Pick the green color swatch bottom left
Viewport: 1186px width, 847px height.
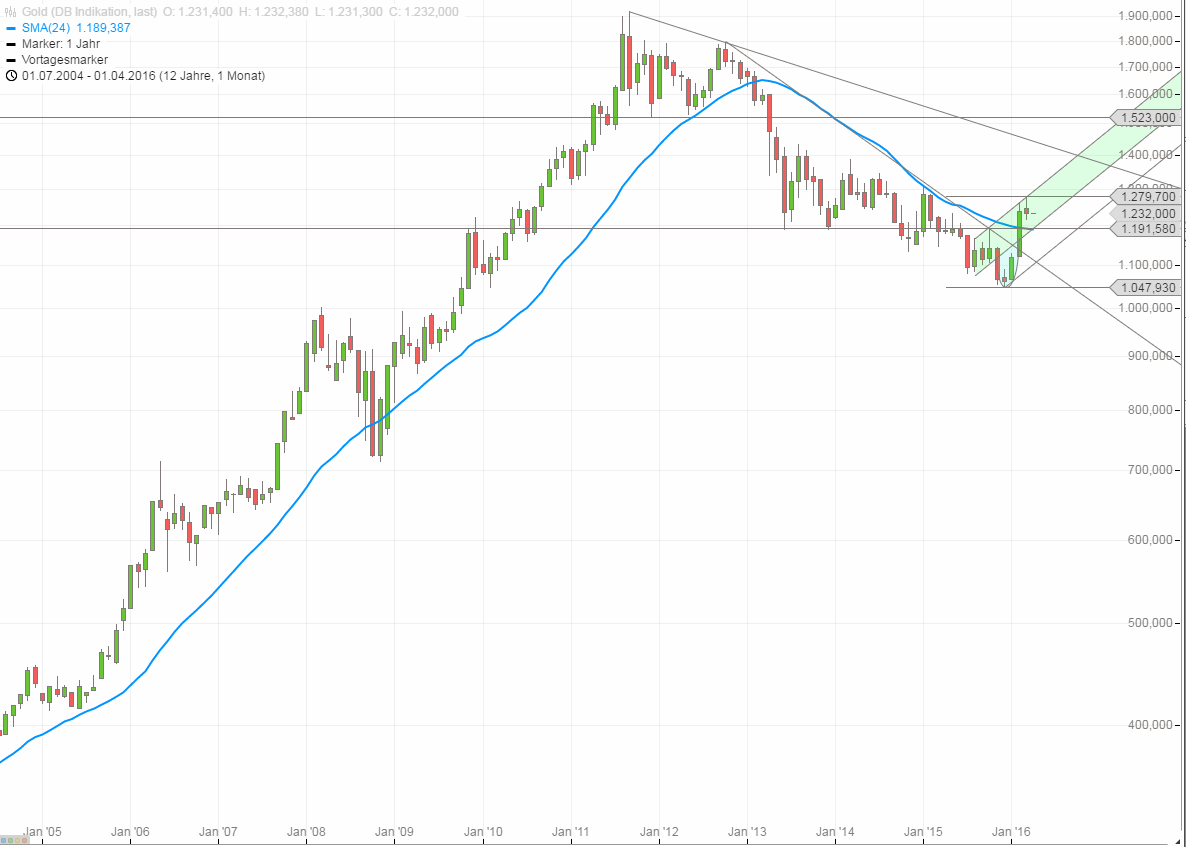tap(10, 840)
